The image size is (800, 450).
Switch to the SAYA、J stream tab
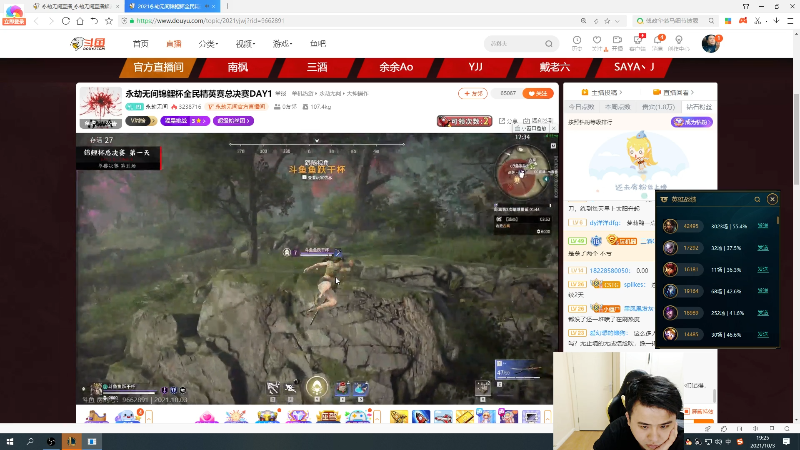[634, 67]
